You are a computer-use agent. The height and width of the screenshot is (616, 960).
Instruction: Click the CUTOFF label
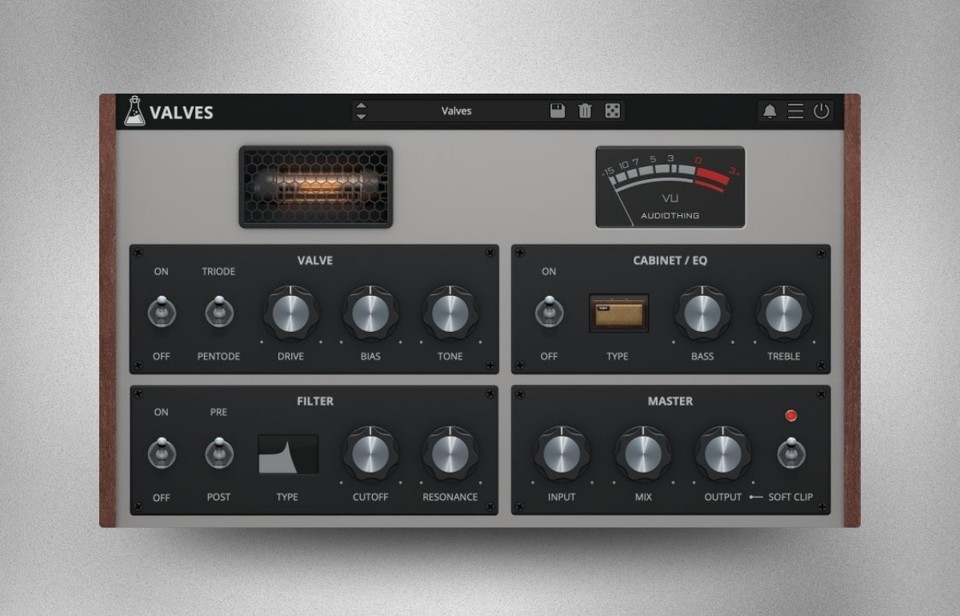point(370,497)
